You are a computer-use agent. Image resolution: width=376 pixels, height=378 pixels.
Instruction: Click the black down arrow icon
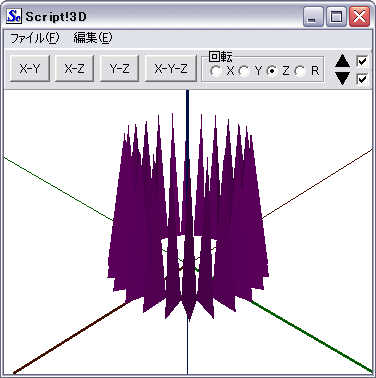point(342,78)
